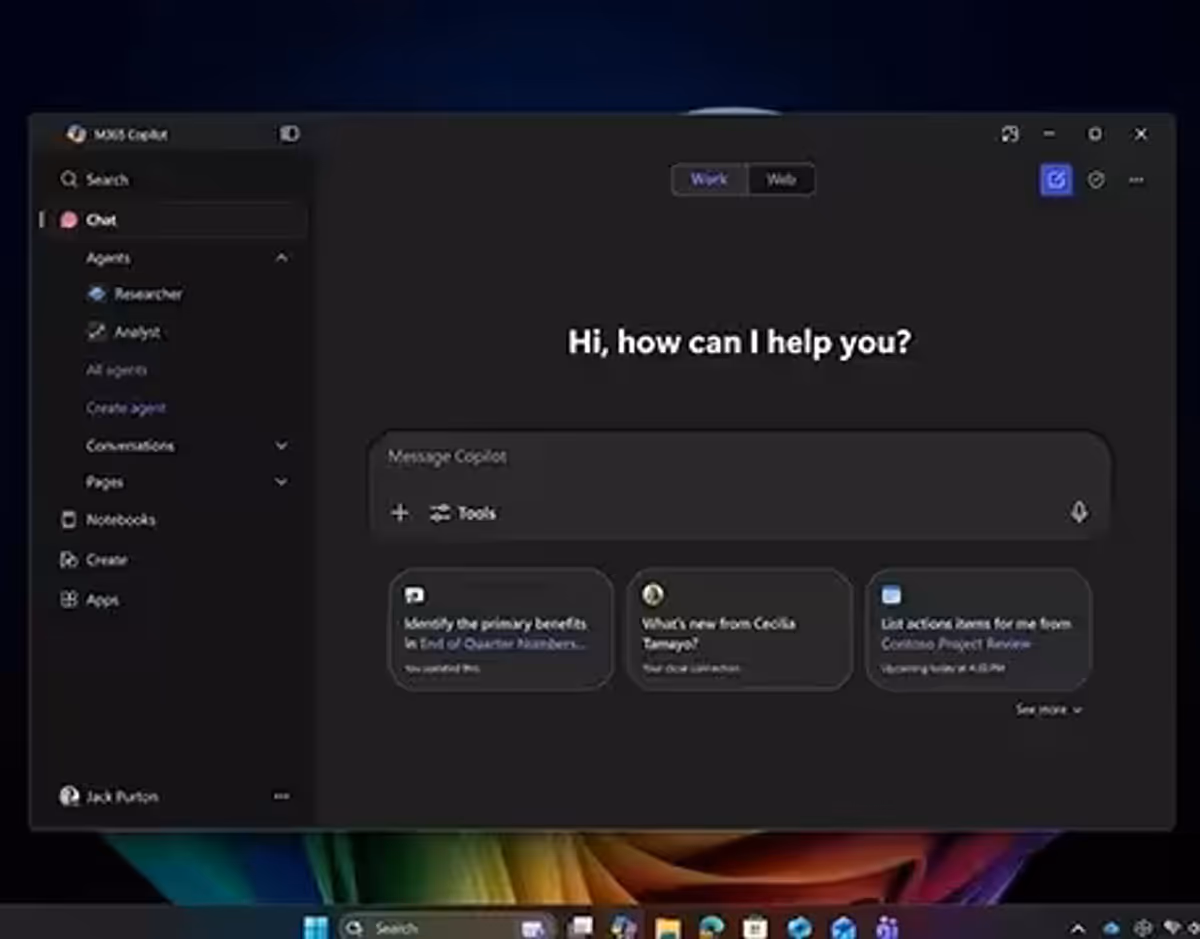Select the End of Quarter Numbers prompt card
The width and height of the screenshot is (1200, 939).
pyautogui.click(x=501, y=629)
